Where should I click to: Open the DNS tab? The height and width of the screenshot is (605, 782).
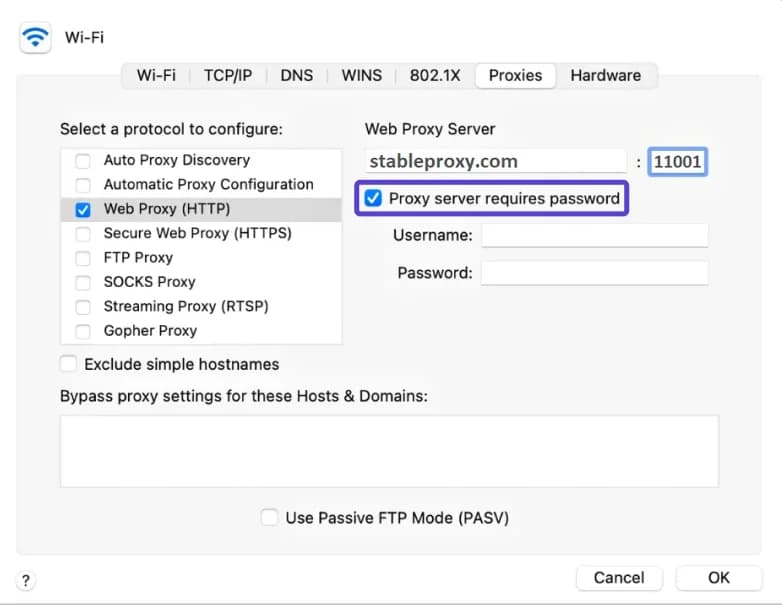(296, 75)
